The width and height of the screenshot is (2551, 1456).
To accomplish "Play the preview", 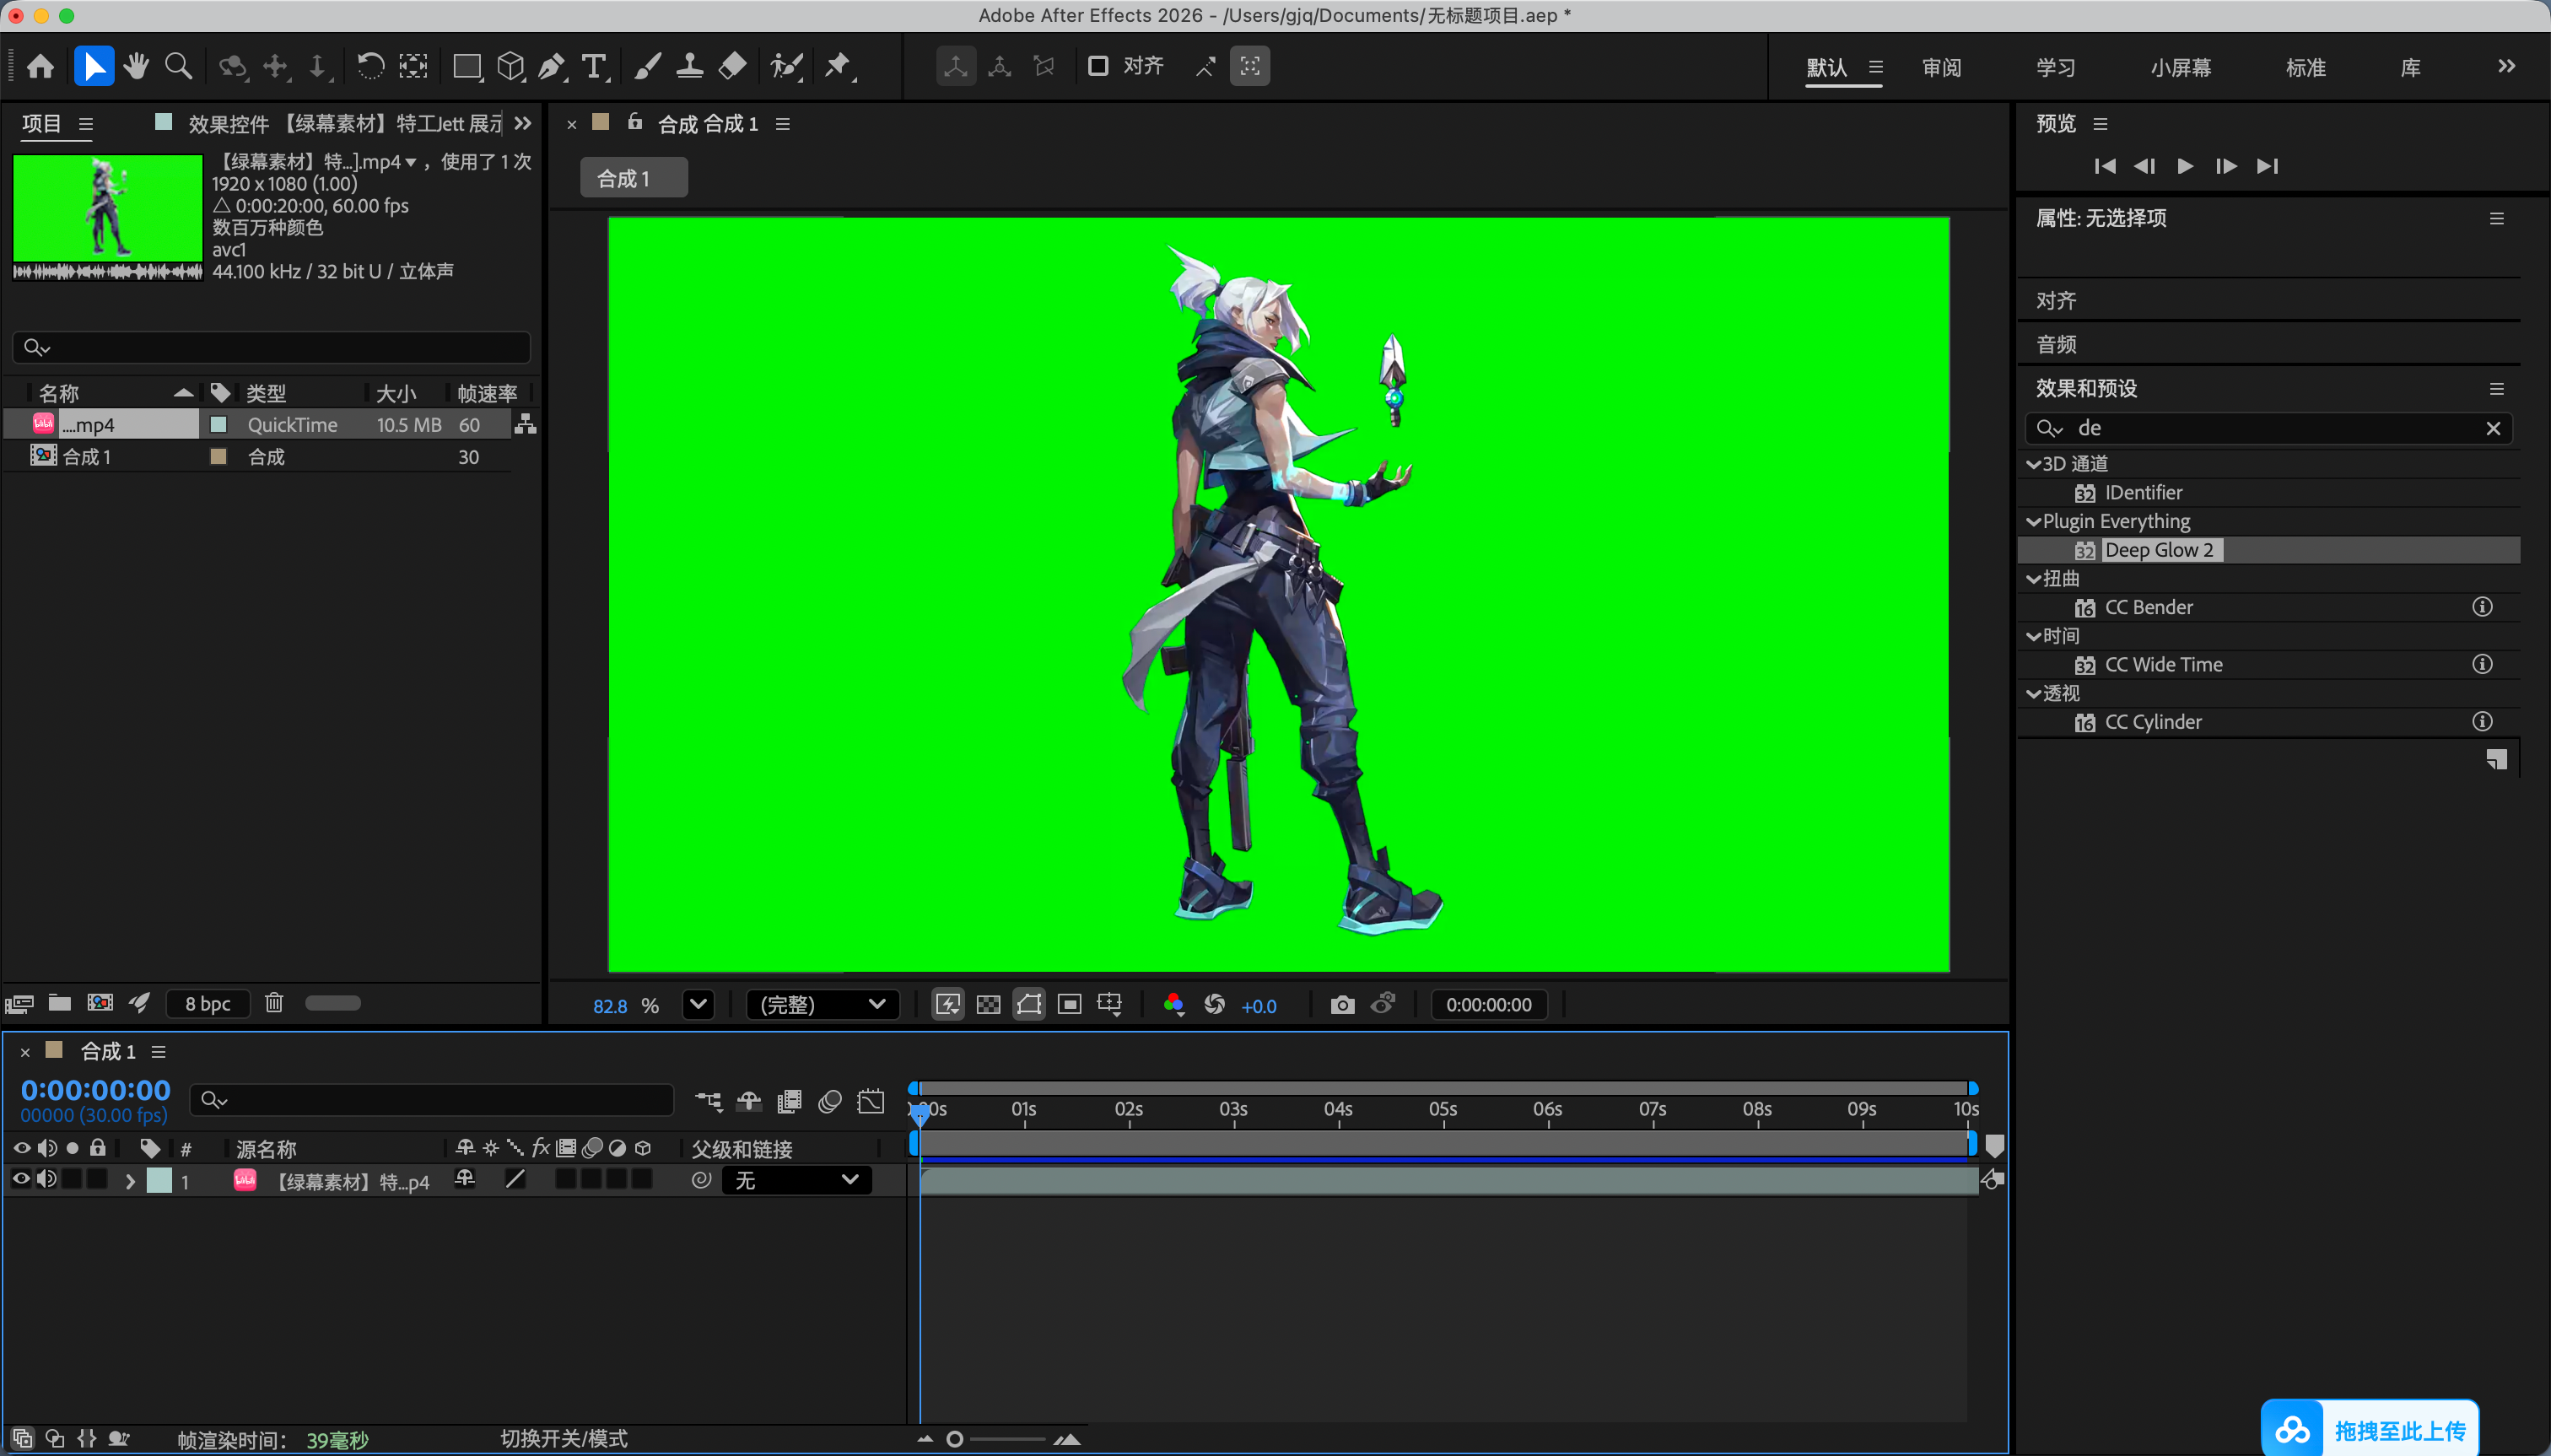I will pyautogui.click(x=2185, y=166).
